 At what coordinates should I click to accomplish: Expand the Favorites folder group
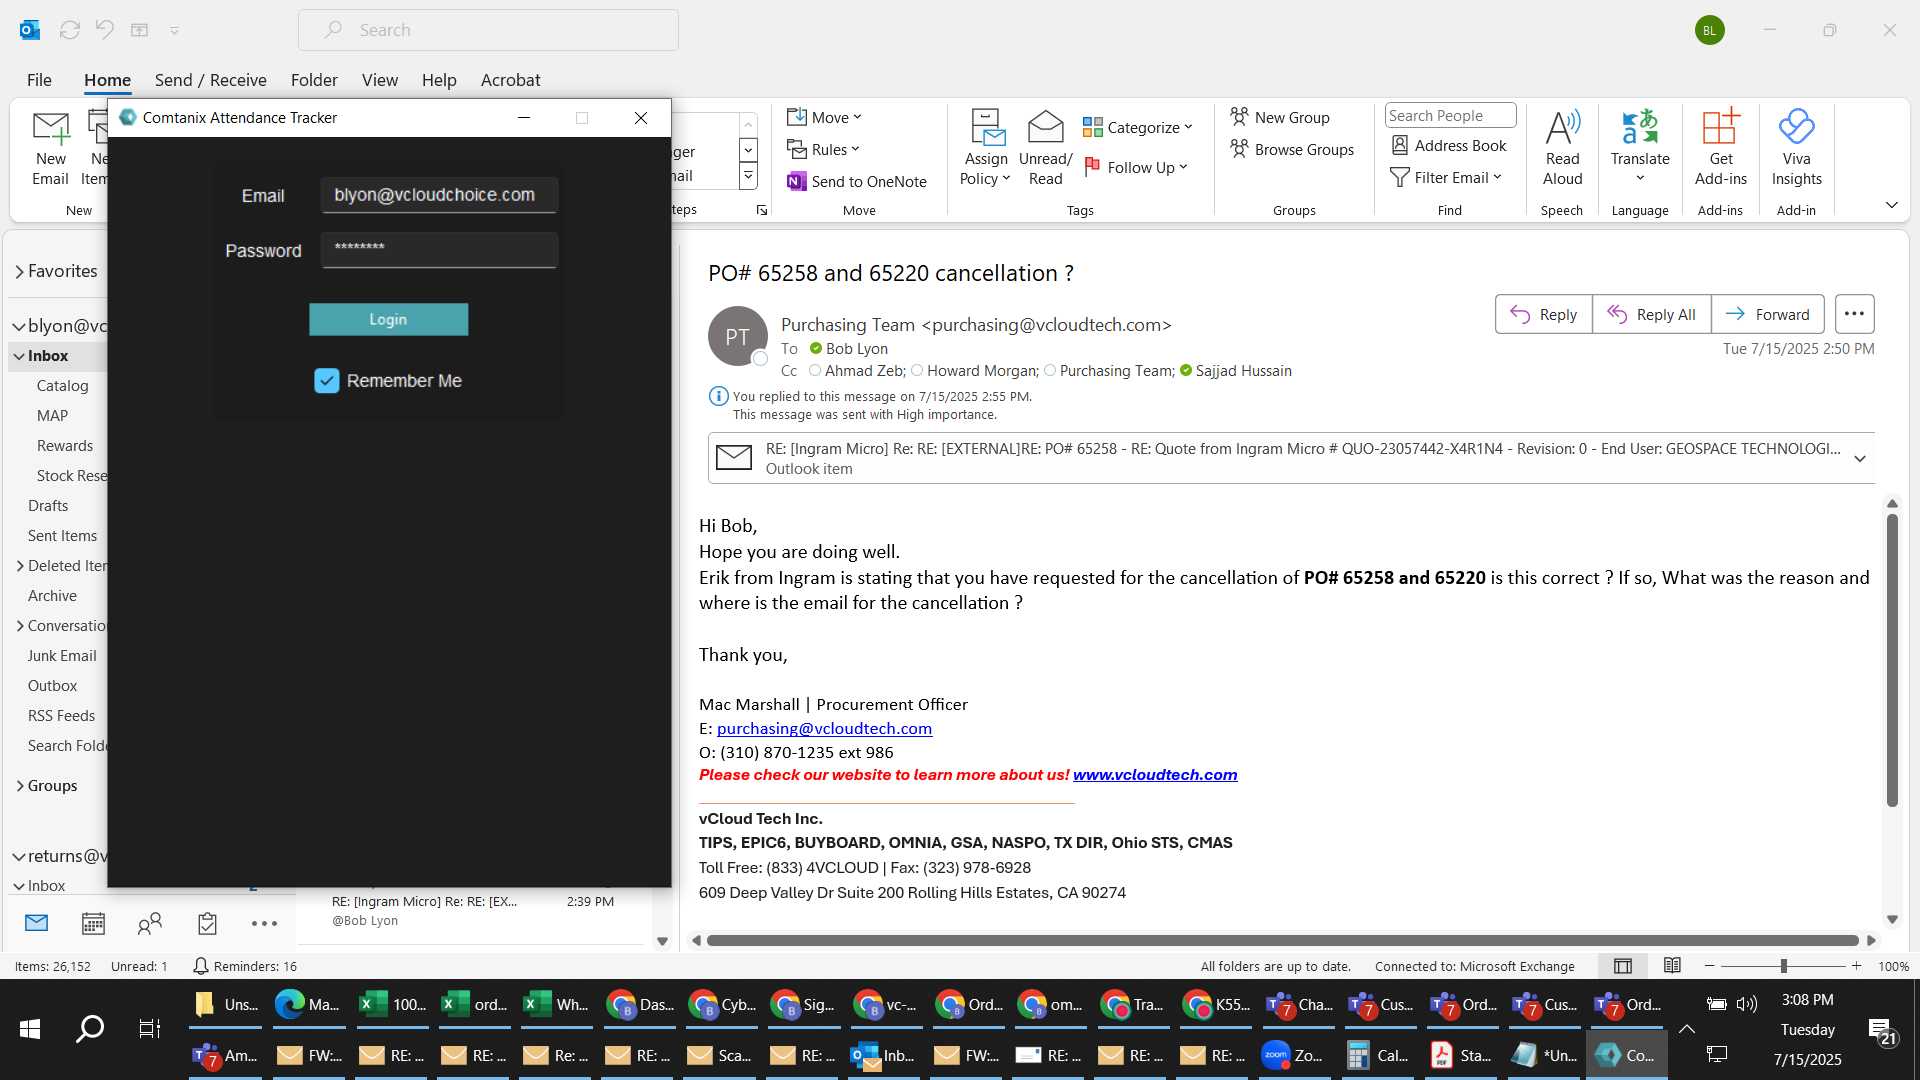20,271
